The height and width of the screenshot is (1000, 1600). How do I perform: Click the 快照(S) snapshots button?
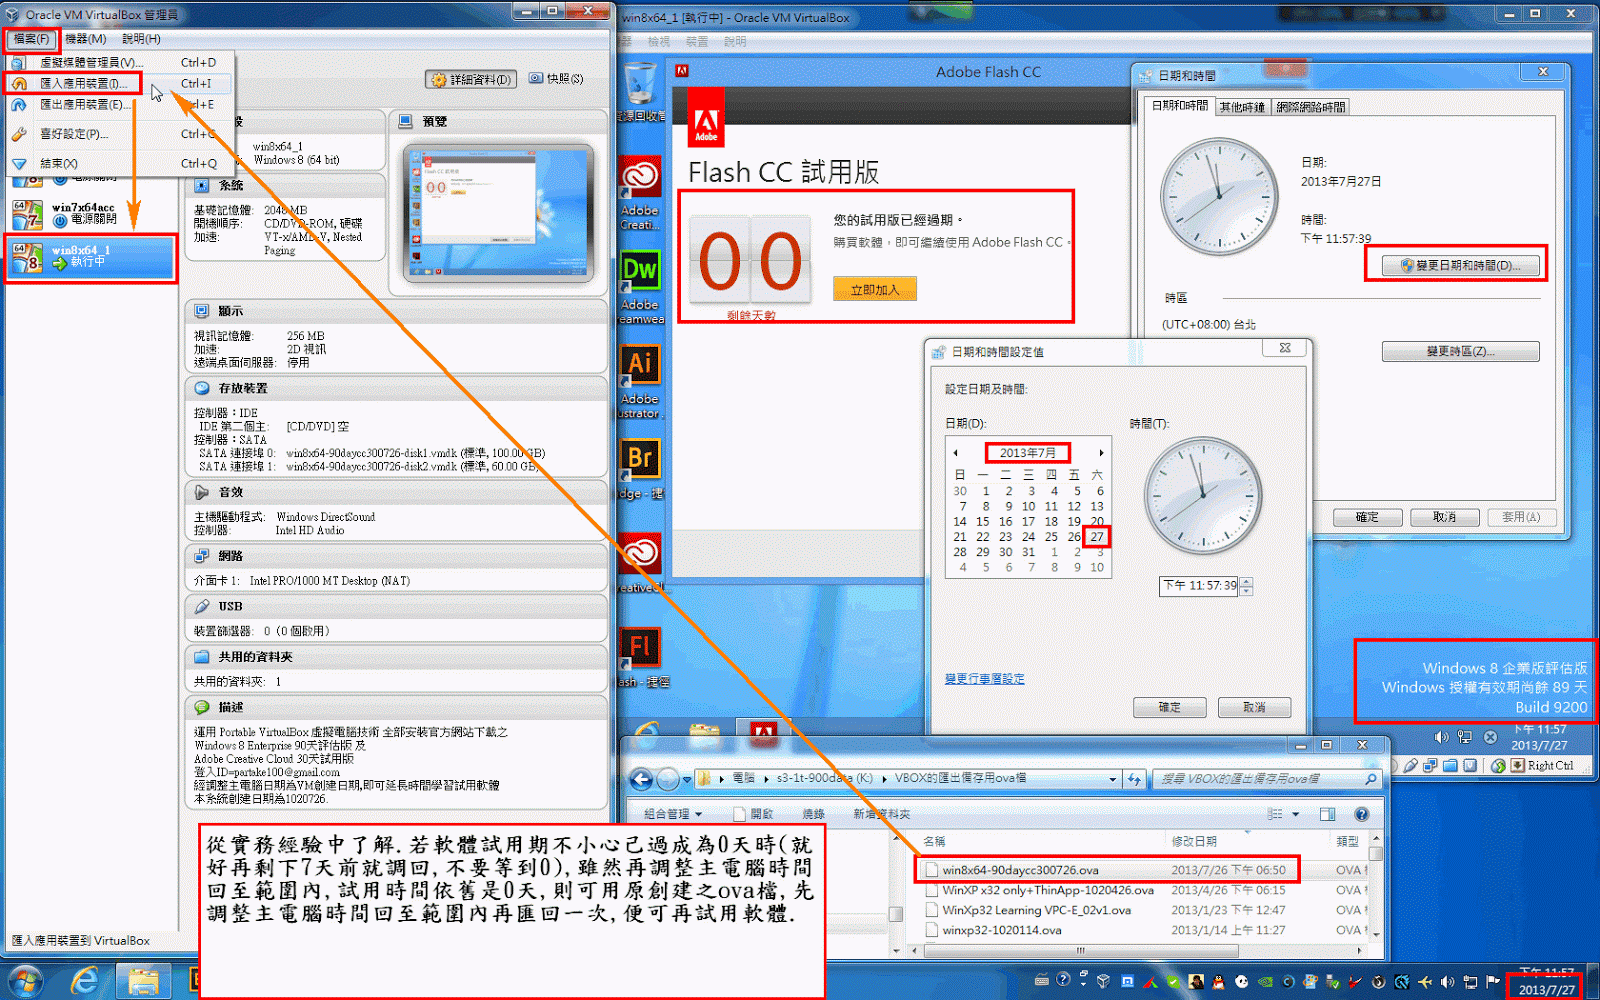[556, 79]
